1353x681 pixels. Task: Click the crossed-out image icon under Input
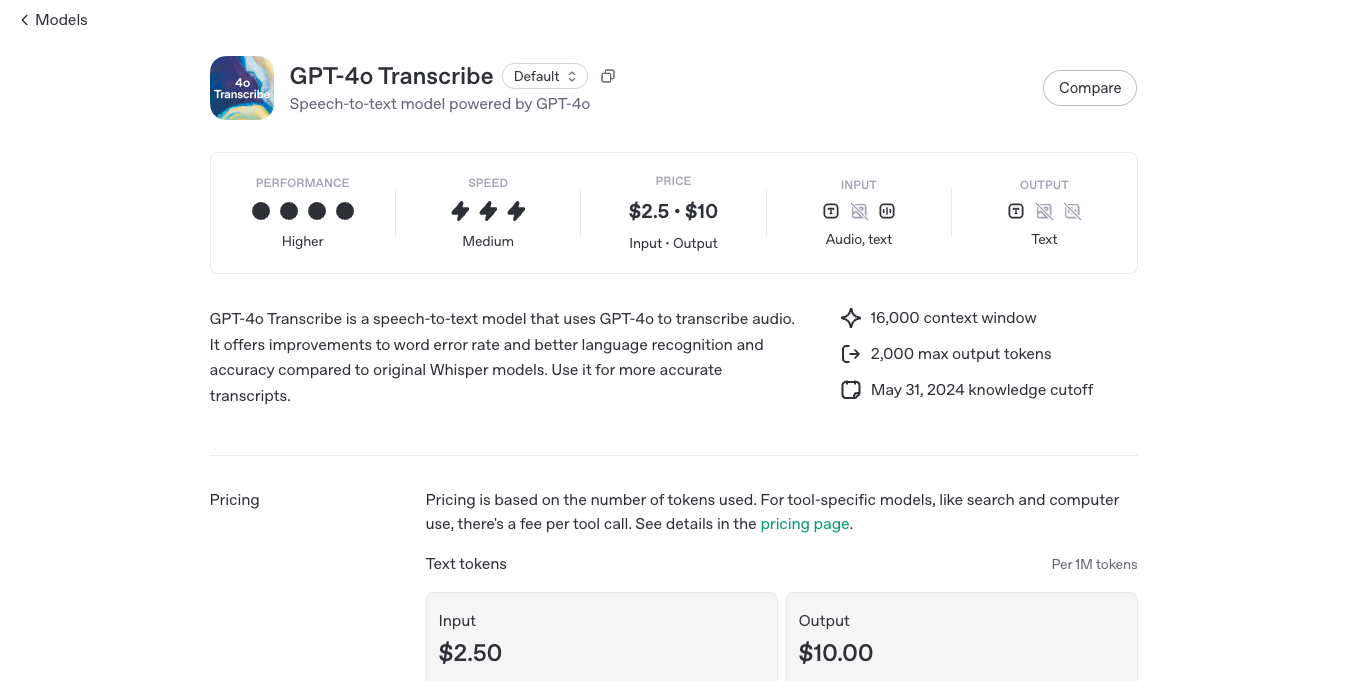coord(859,211)
